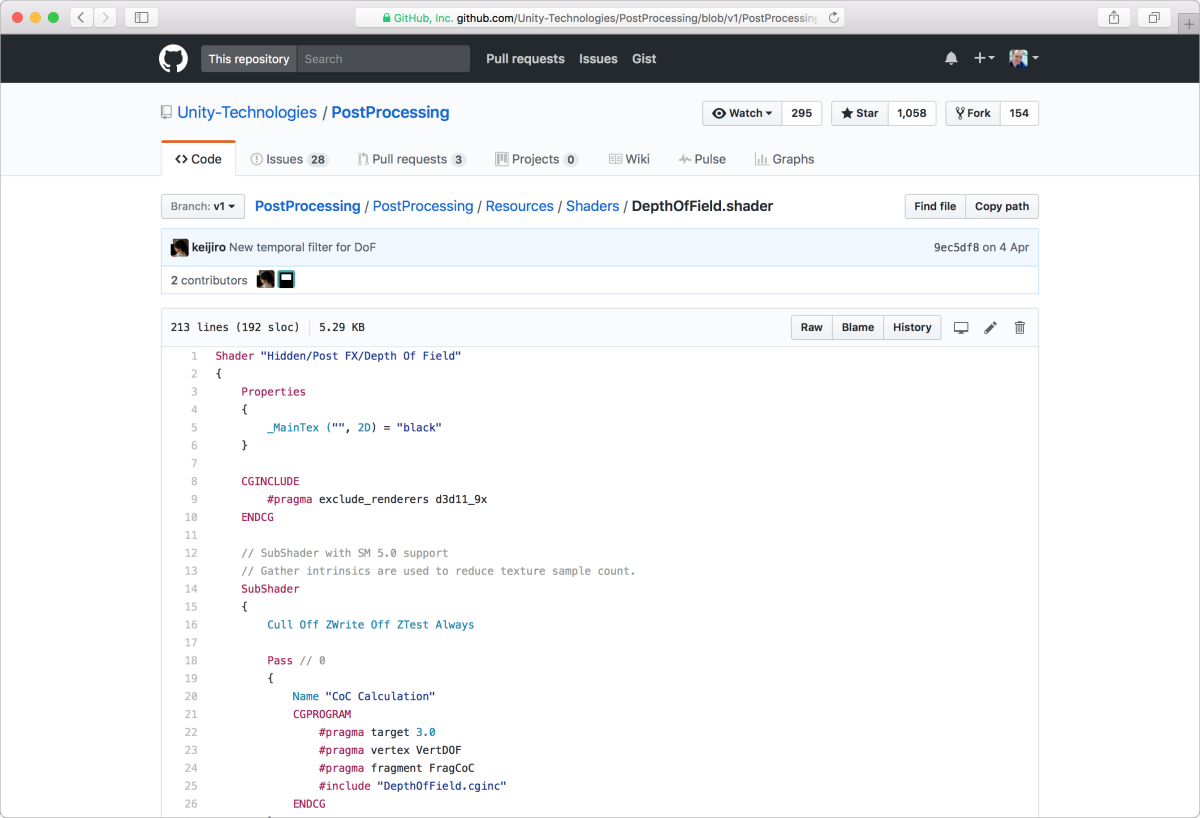Screen dimensions: 1200x818
Task: Fork the repository
Action: [973, 113]
